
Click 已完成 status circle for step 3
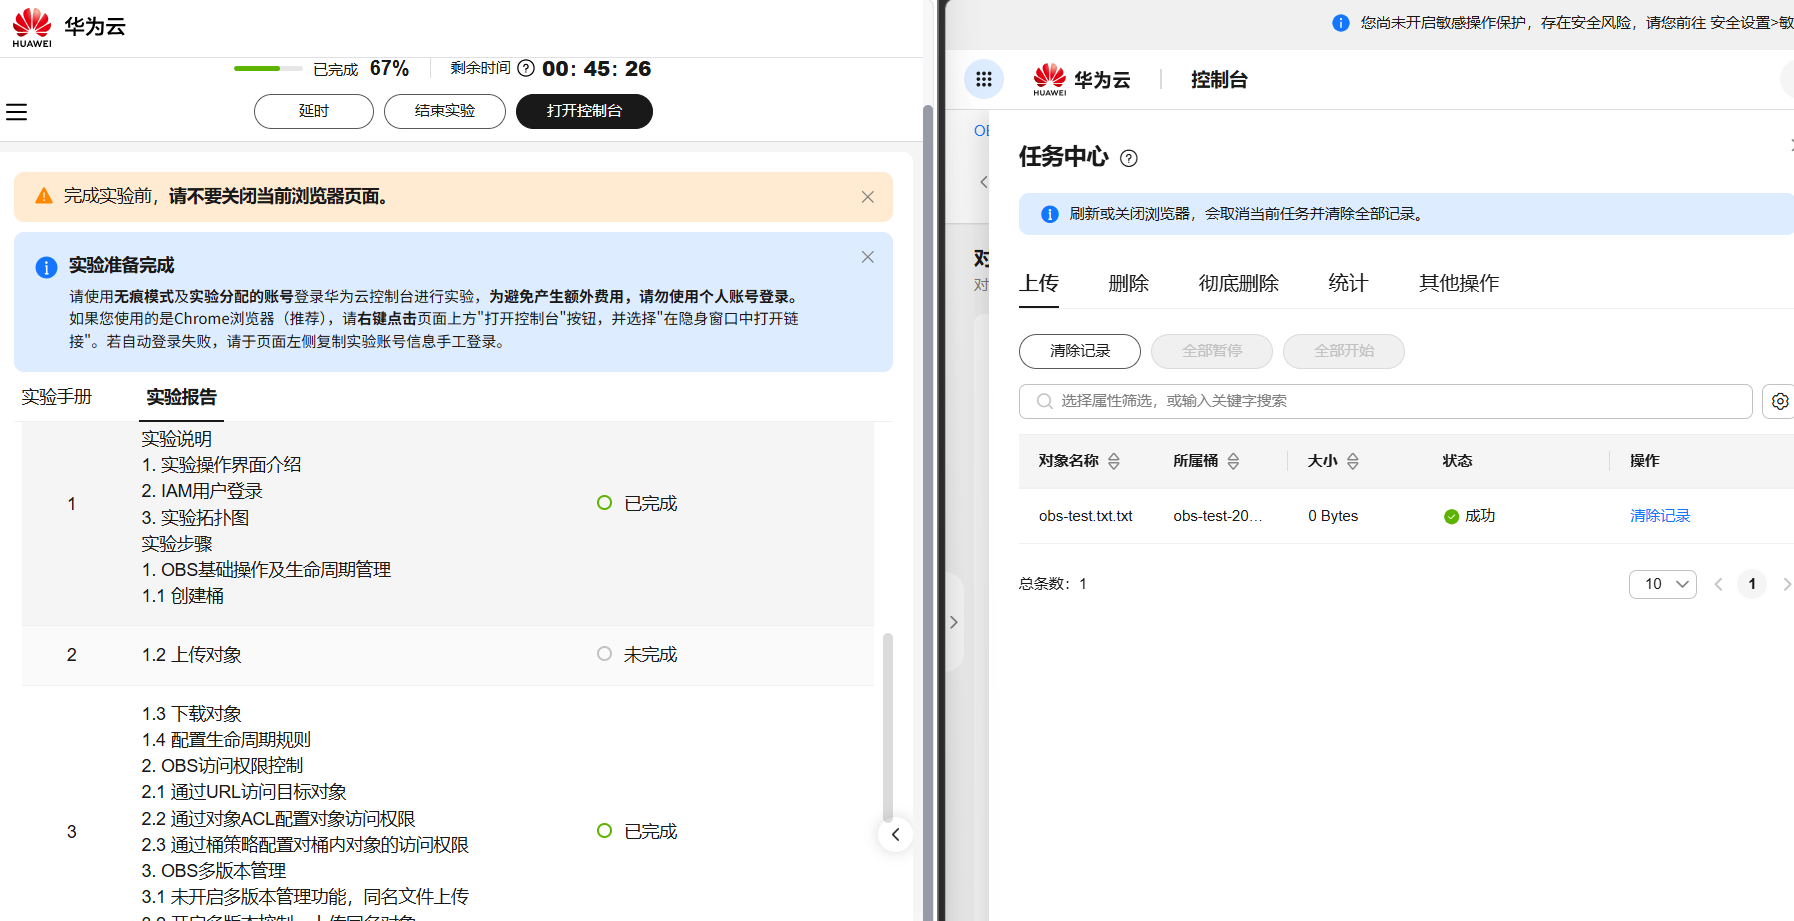[604, 831]
